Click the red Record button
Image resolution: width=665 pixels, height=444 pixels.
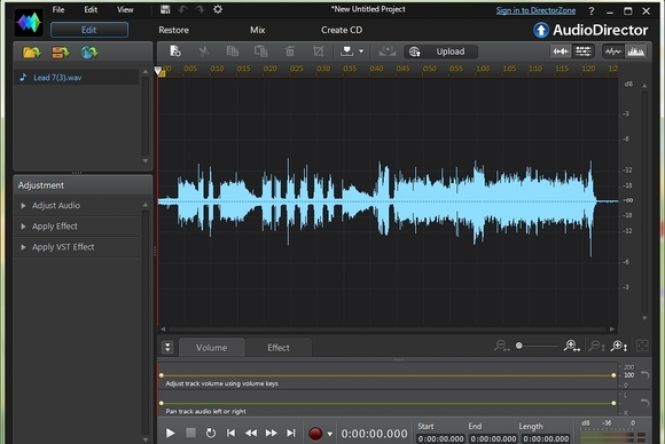click(x=315, y=433)
